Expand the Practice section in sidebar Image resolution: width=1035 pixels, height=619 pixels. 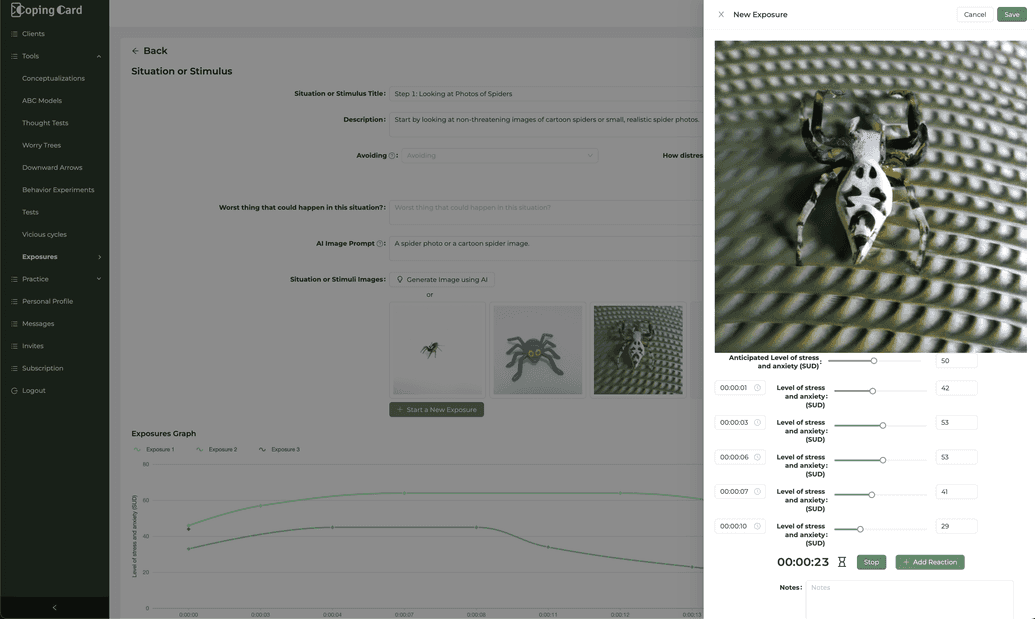point(99,279)
